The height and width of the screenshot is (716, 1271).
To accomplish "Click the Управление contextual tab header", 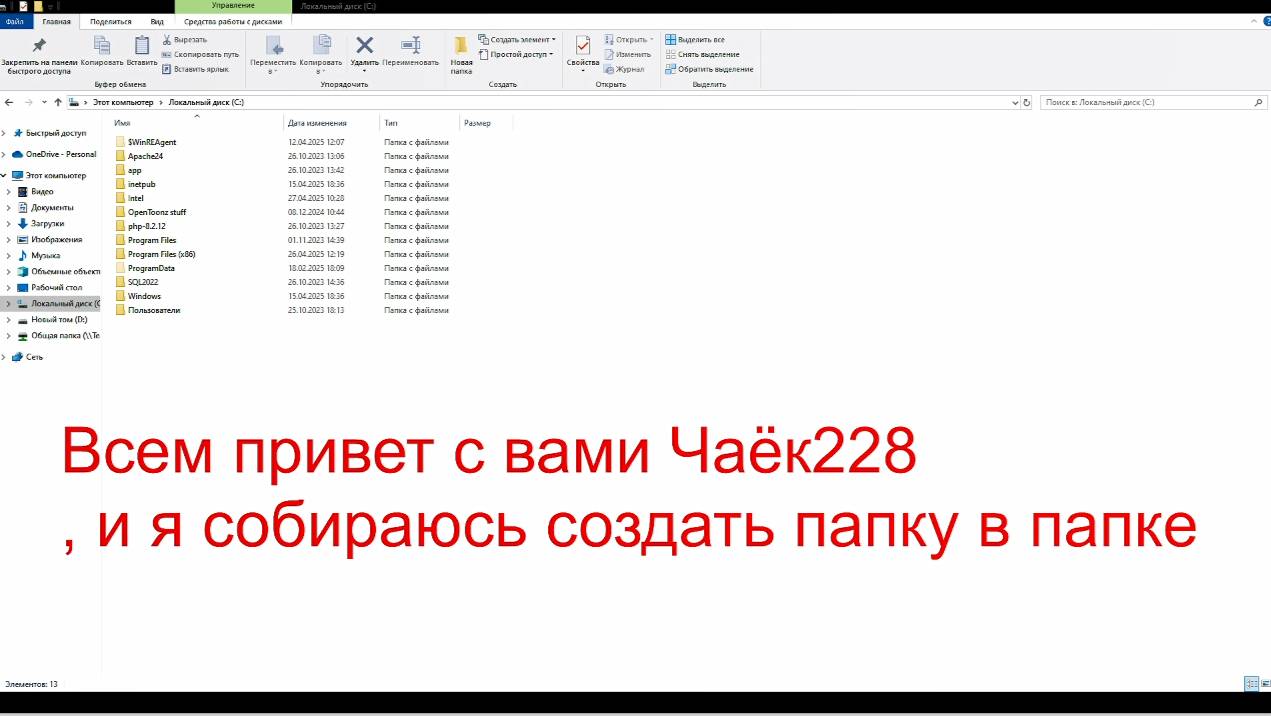I will 233,6.
